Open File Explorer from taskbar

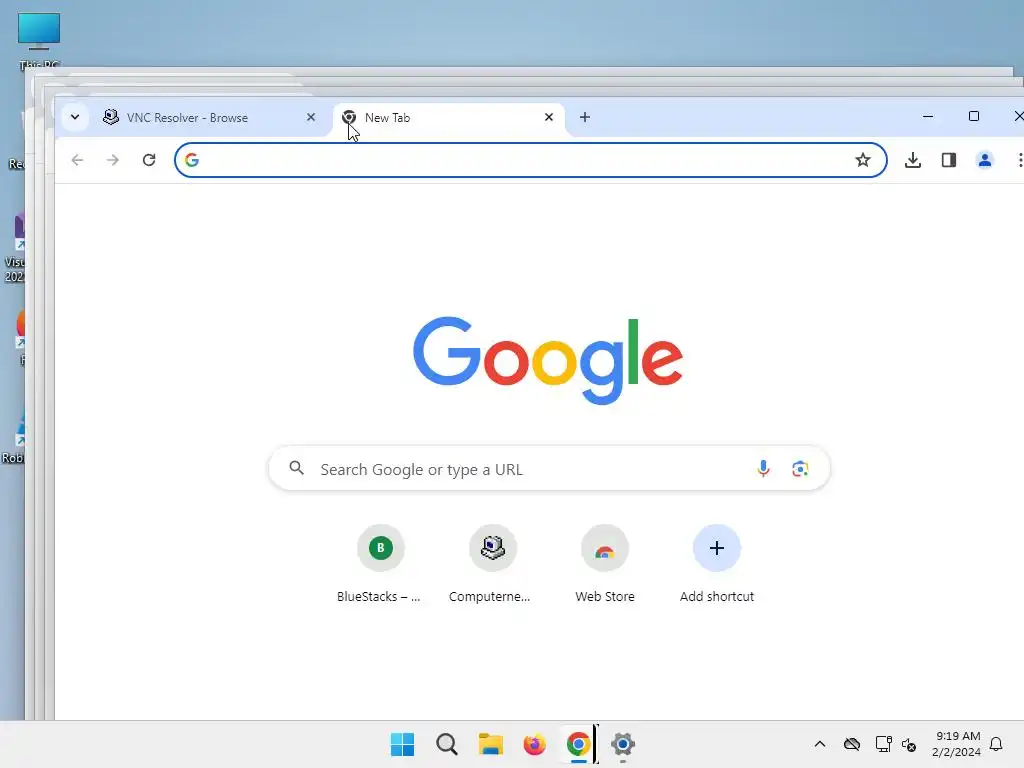coord(490,744)
